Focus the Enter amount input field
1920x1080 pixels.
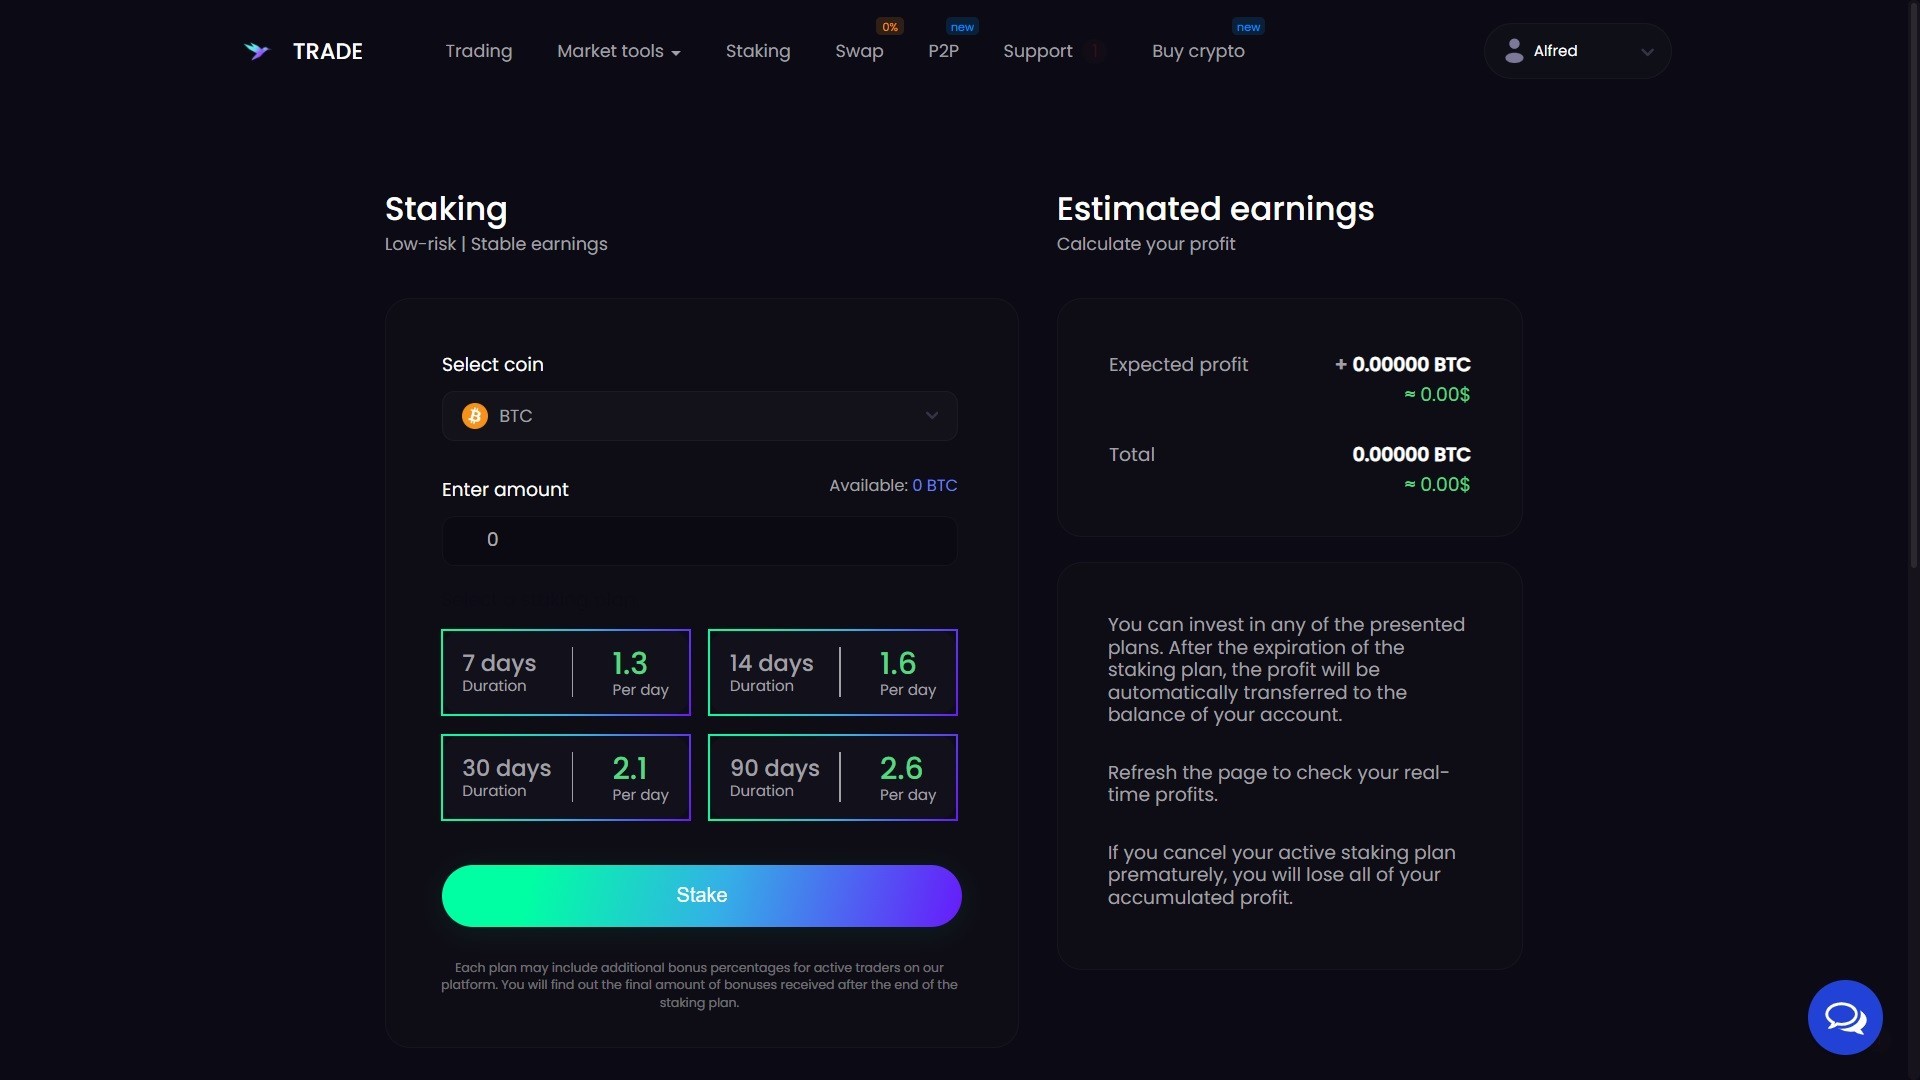(699, 540)
